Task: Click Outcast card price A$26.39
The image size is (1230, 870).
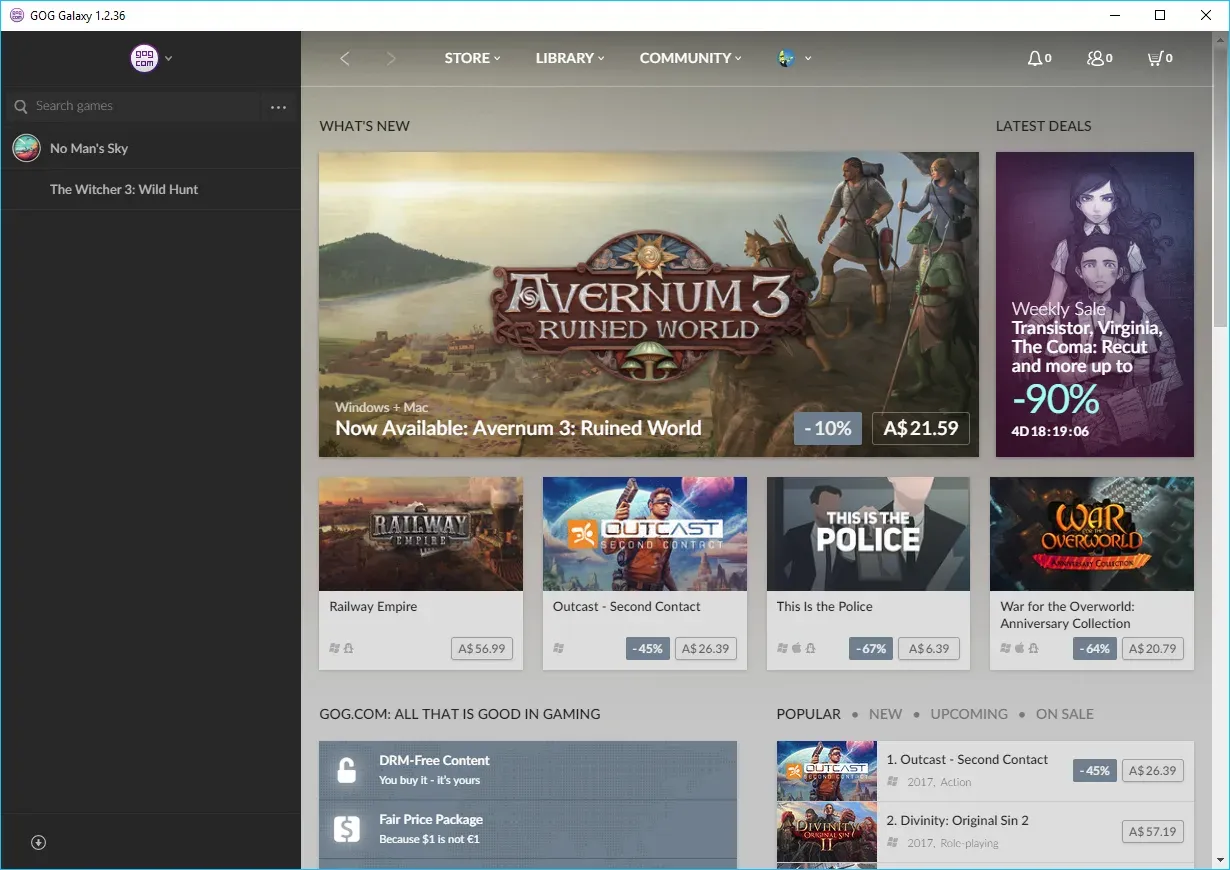Action: coord(706,648)
